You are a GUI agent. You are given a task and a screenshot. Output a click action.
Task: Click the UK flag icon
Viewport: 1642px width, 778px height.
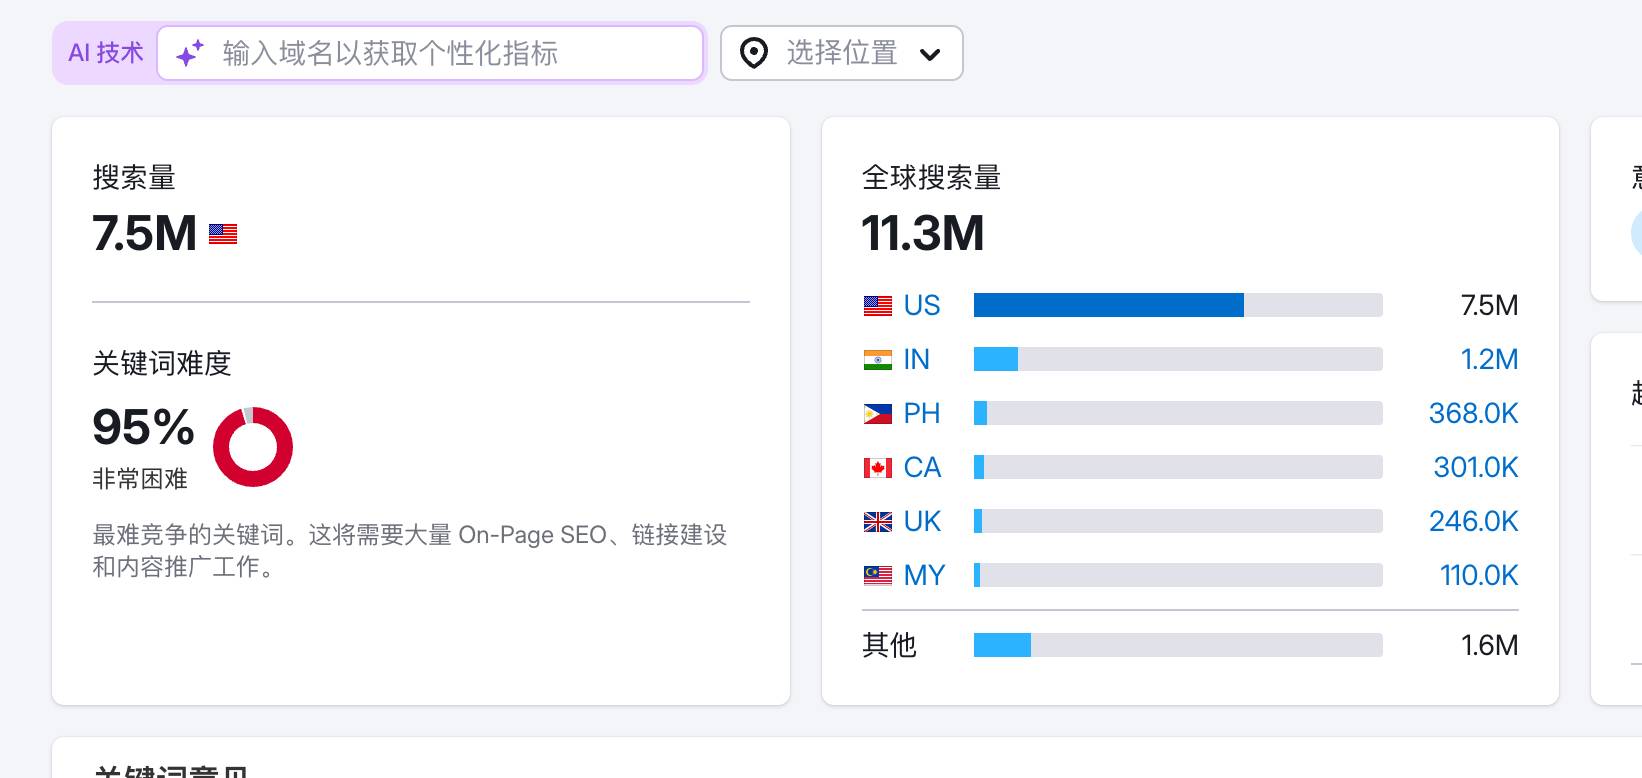[x=878, y=522]
